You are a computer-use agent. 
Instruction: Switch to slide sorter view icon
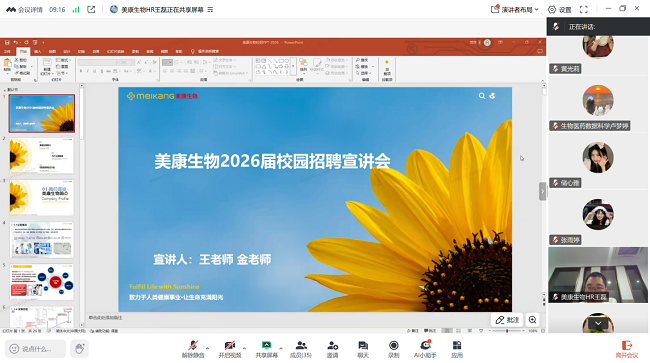pyautogui.click(x=458, y=331)
